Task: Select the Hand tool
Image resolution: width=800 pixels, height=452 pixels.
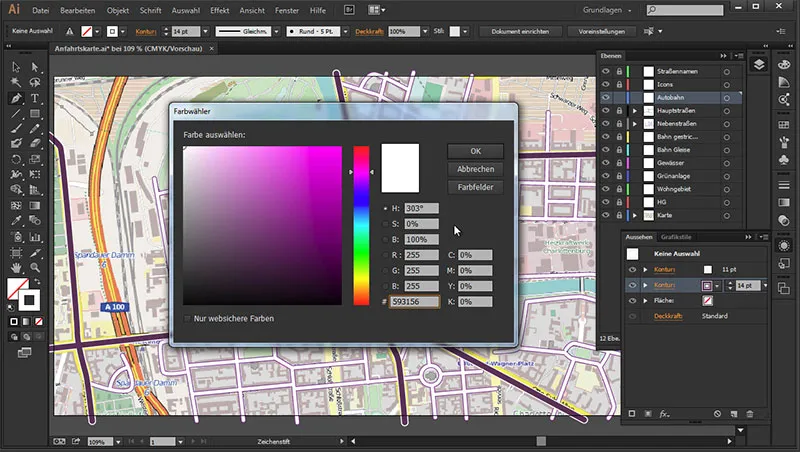Action: [x=16, y=267]
